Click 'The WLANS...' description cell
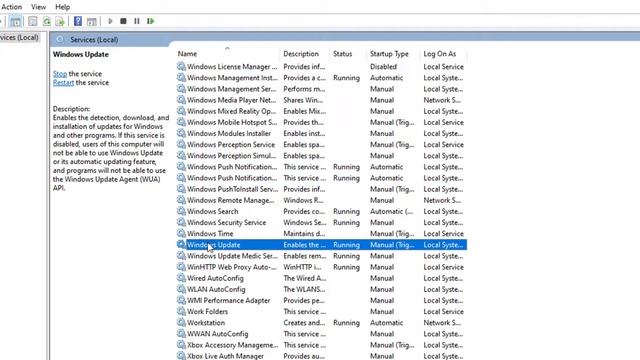The height and width of the screenshot is (360, 640). (x=304, y=289)
